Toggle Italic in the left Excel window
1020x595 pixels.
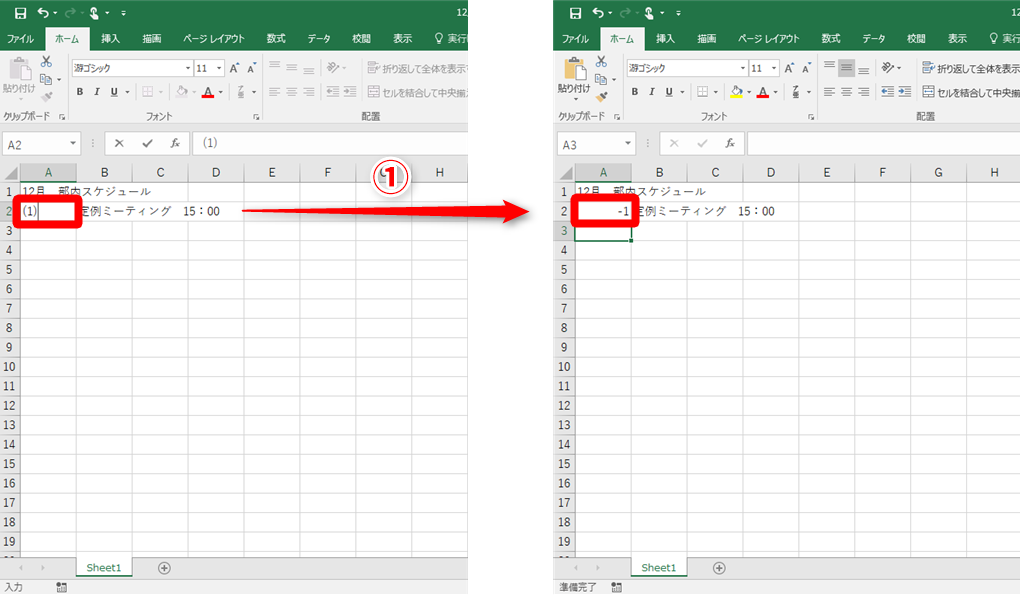97,92
